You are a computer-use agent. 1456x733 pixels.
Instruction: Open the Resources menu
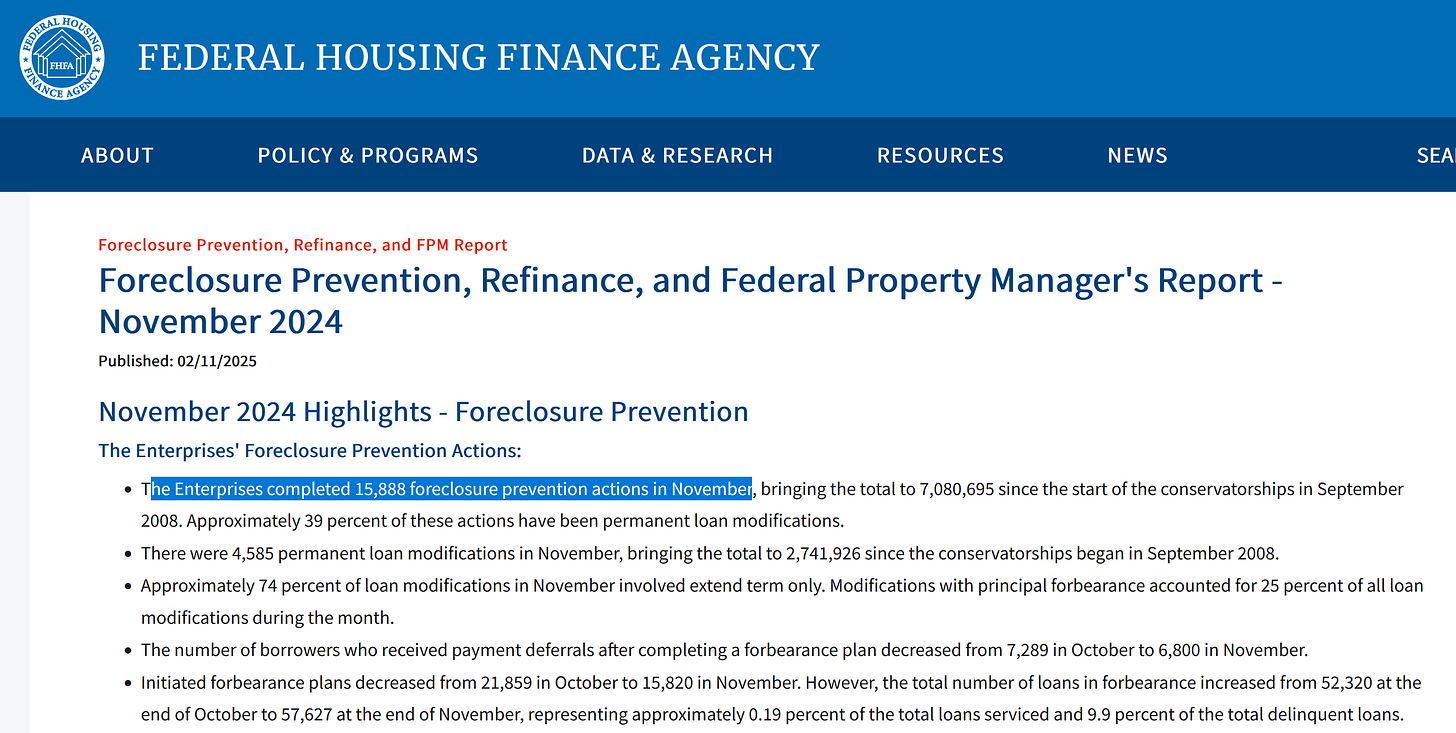click(940, 155)
